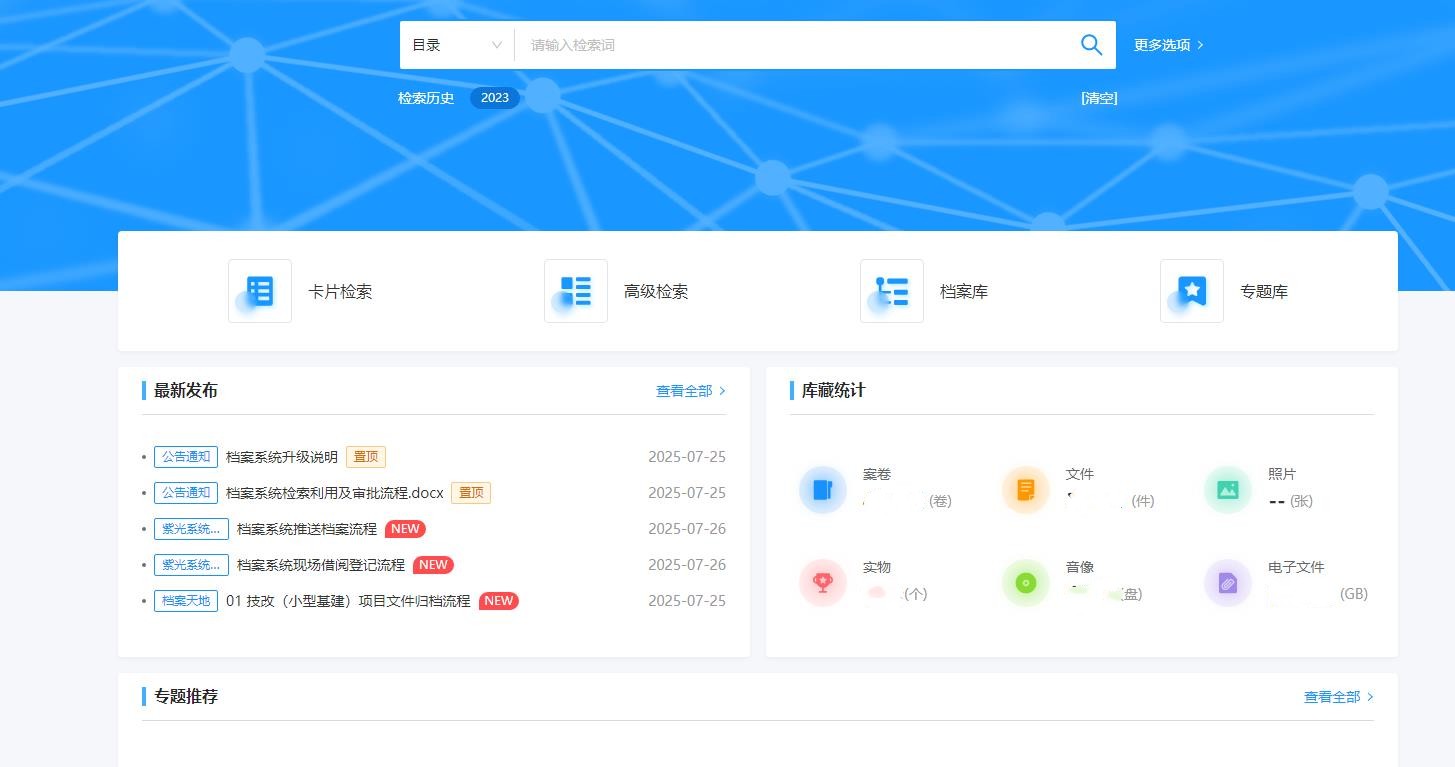Open 更多选项 search options
The height and width of the screenshot is (767, 1455).
click(x=1162, y=44)
